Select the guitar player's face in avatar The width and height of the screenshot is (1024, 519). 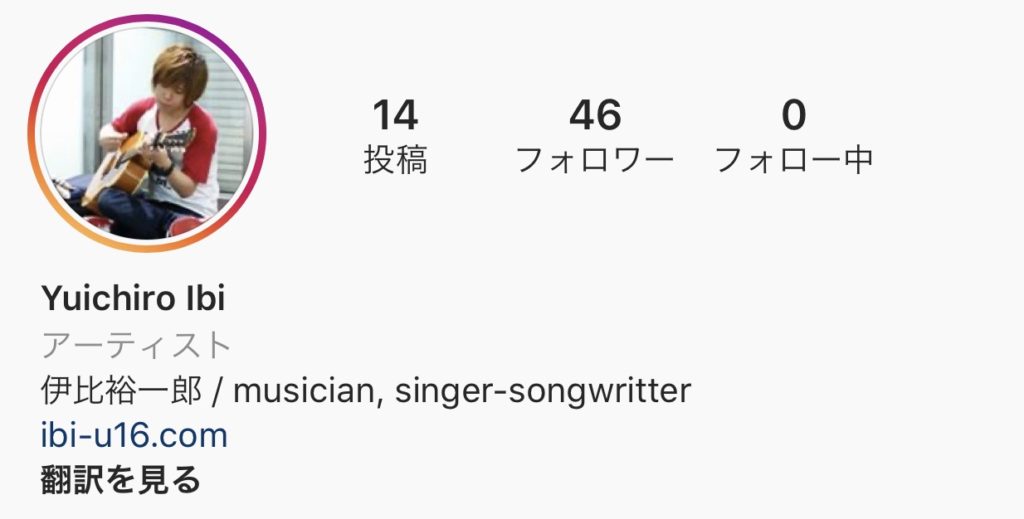(x=176, y=82)
